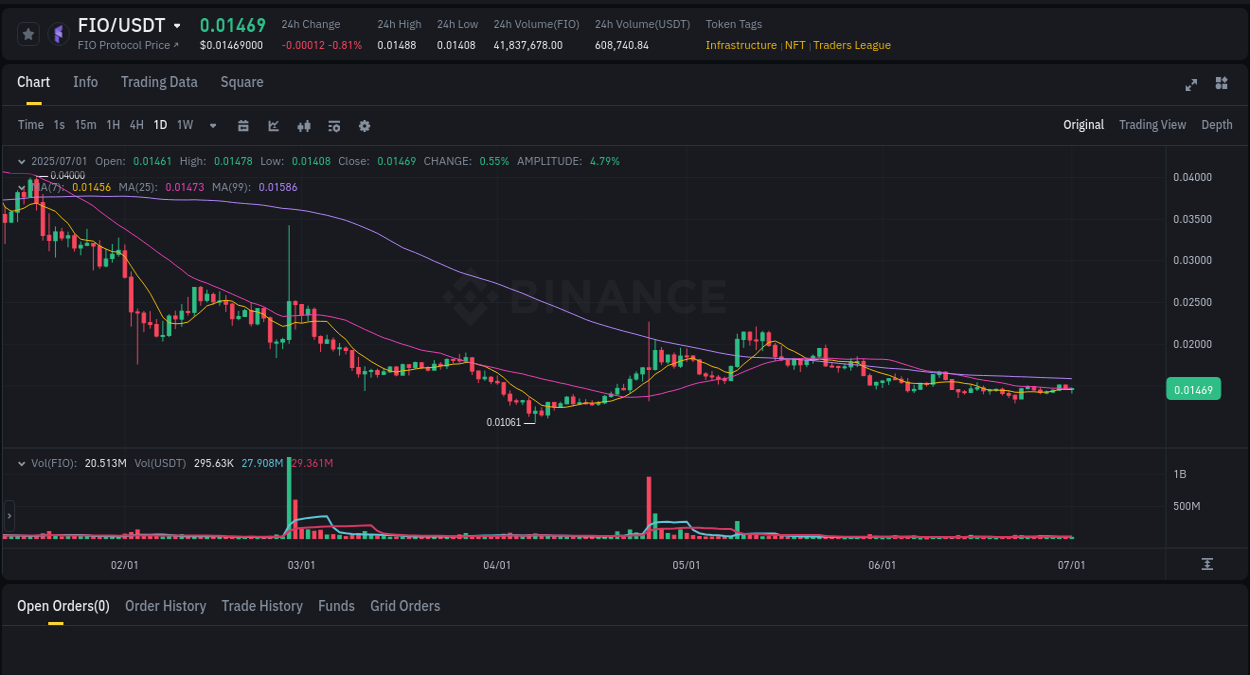Collapse the OHLC info row via its chevron
The width and height of the screenshot is (1250, 675).
tap(21, 160)
